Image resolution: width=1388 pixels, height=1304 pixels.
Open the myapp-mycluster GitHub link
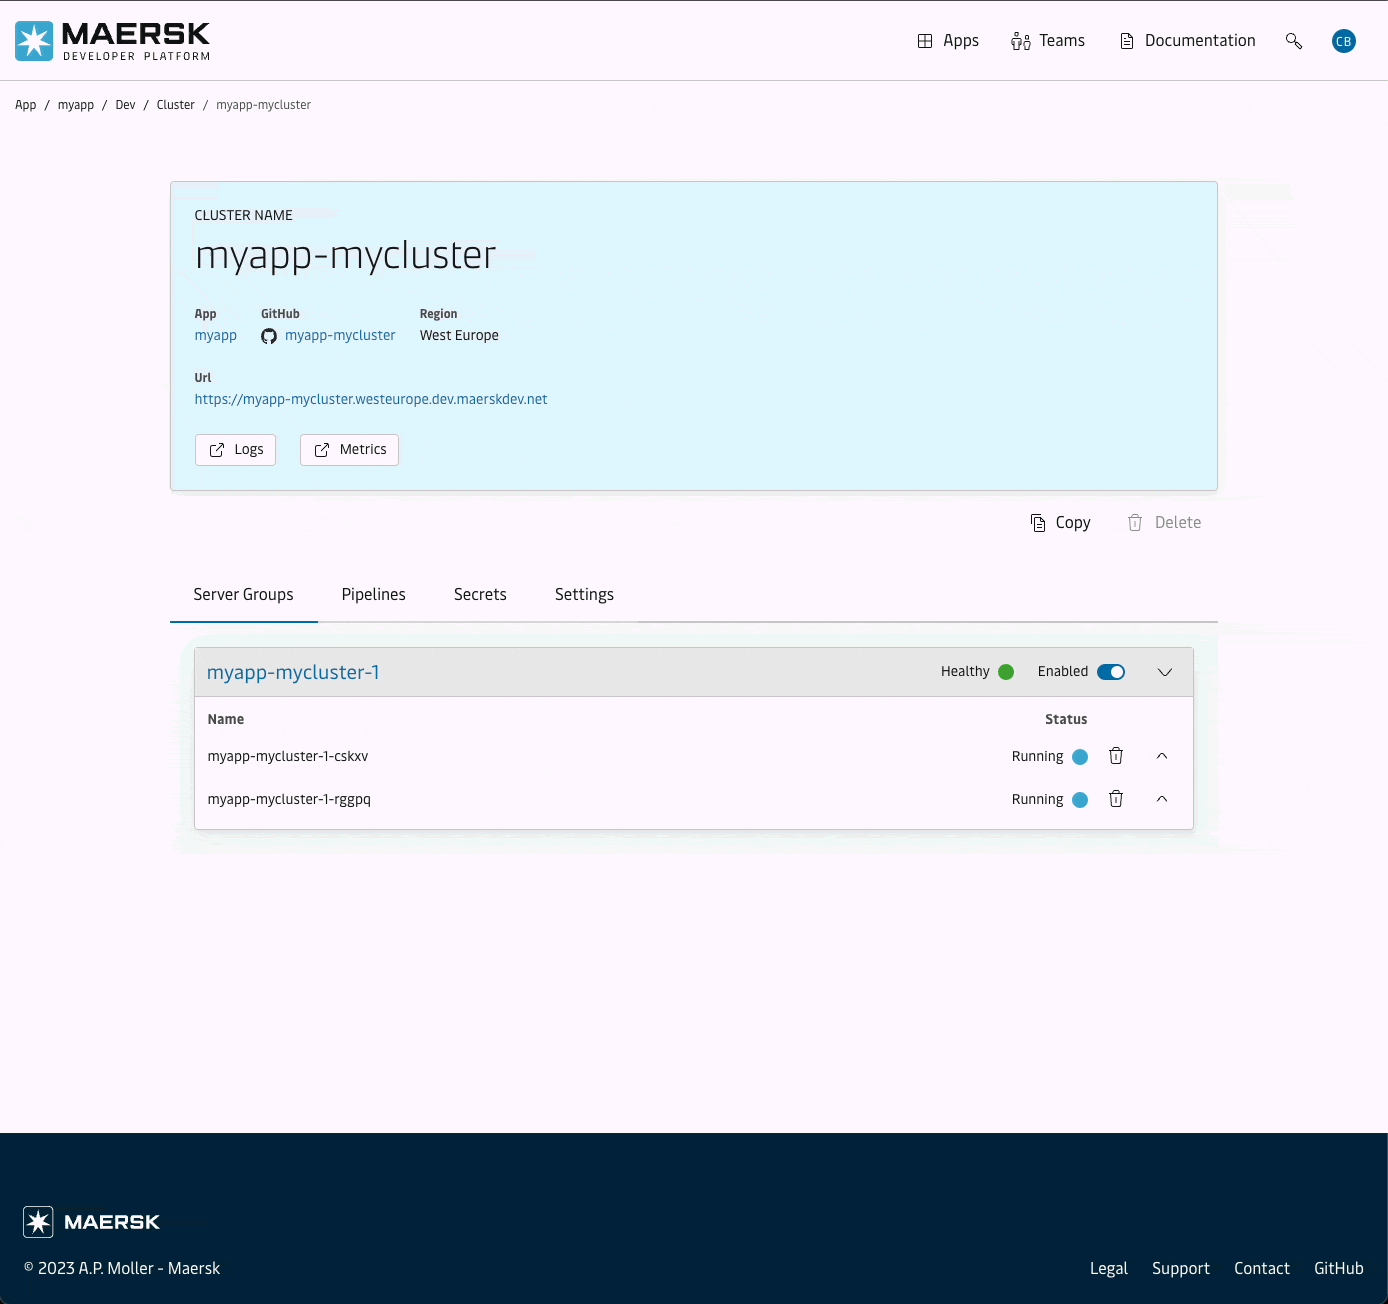pyautogui.click(x=340, y=336)
